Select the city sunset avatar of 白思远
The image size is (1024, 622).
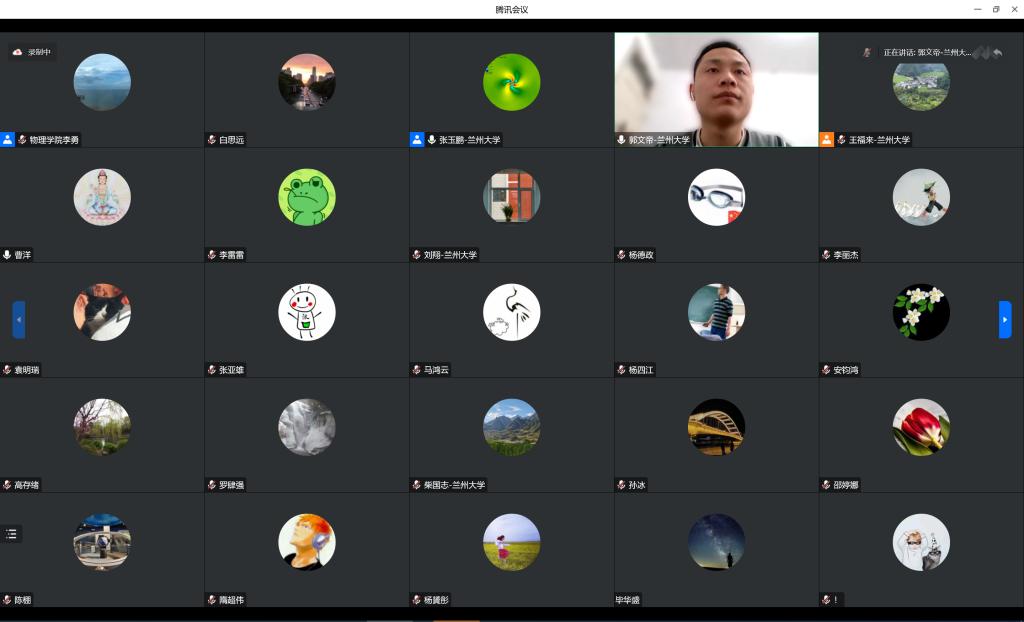307,82
